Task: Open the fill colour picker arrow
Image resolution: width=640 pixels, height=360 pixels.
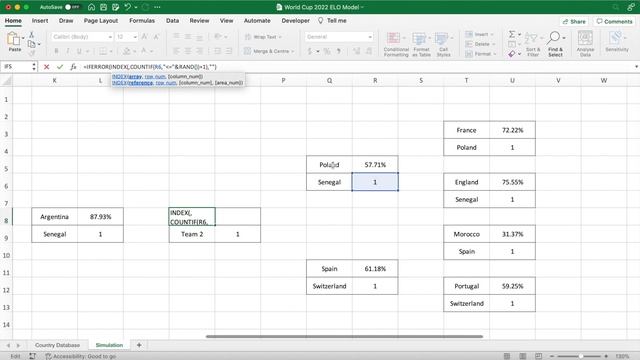Action: 134,51
